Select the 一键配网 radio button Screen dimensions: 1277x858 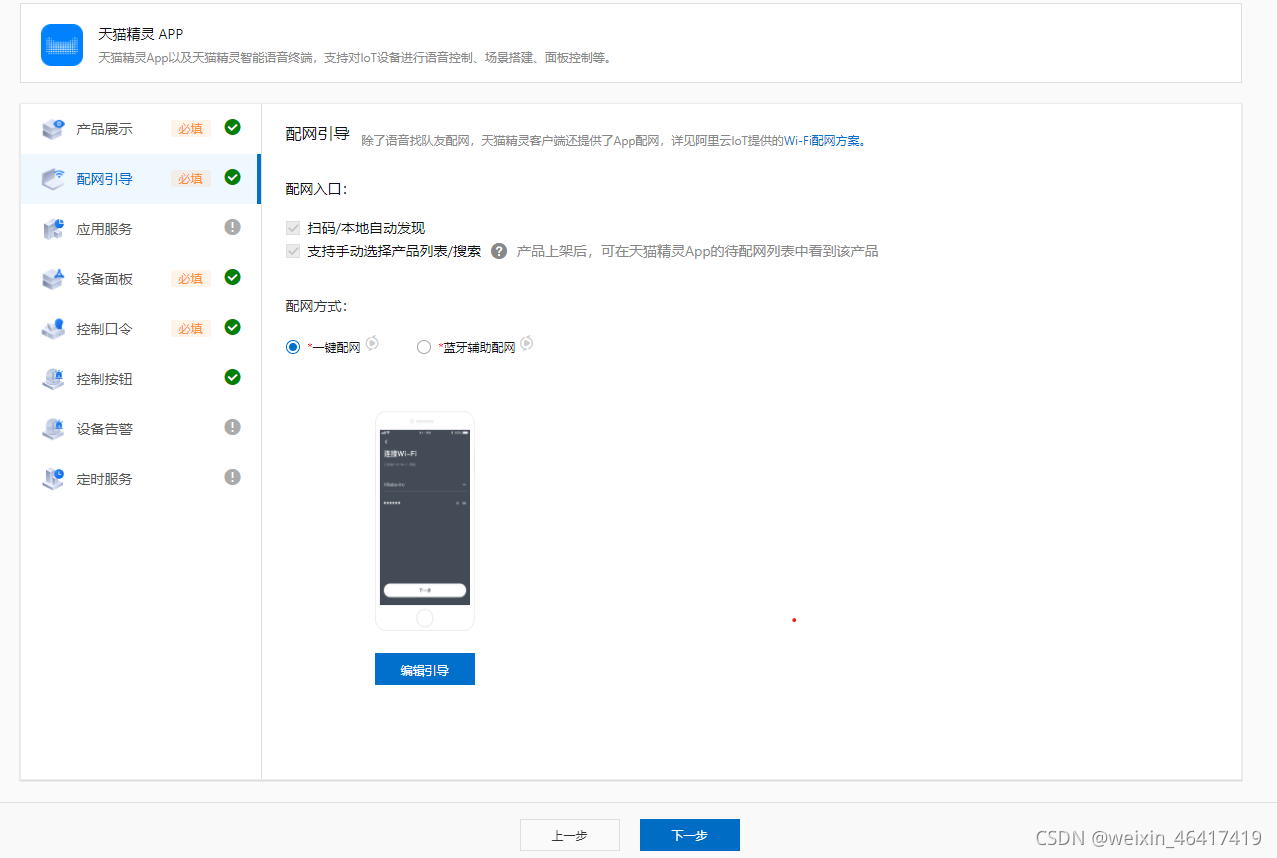(x=293, y=347)
